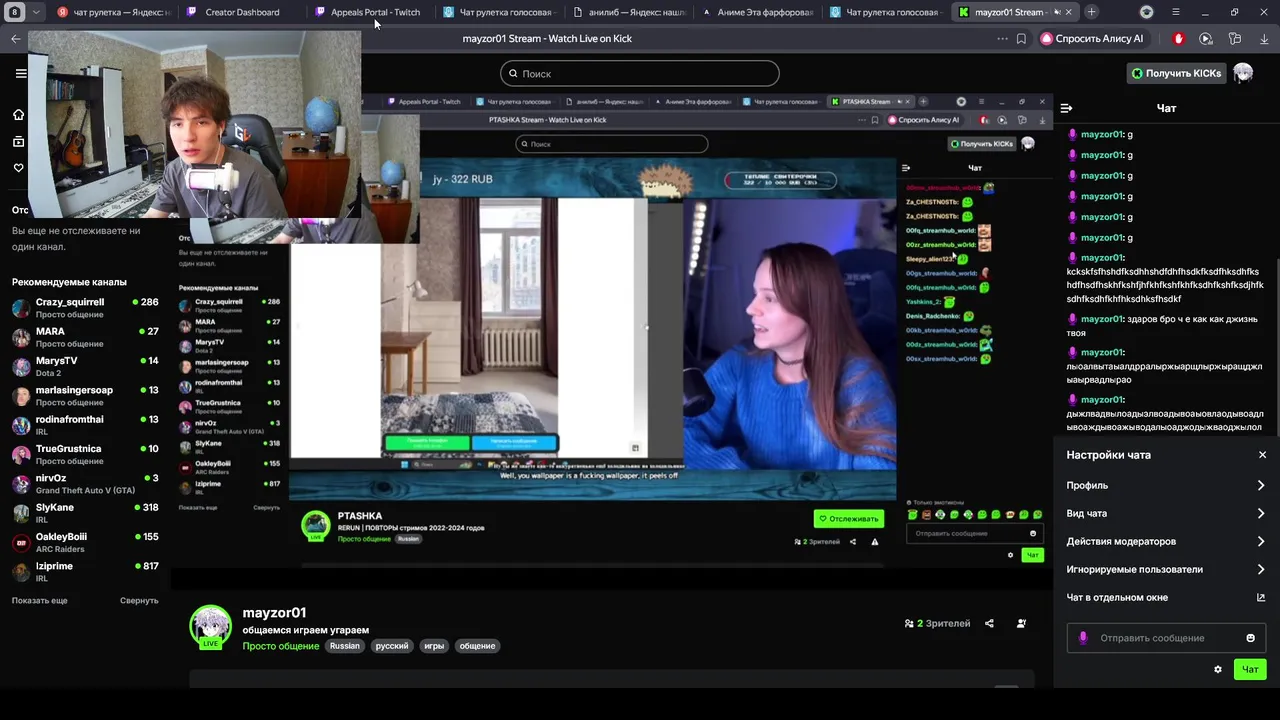The image size is (1280, 720).
Task: Click the Отправить сообщение chat input
Action: point(1166,638)
